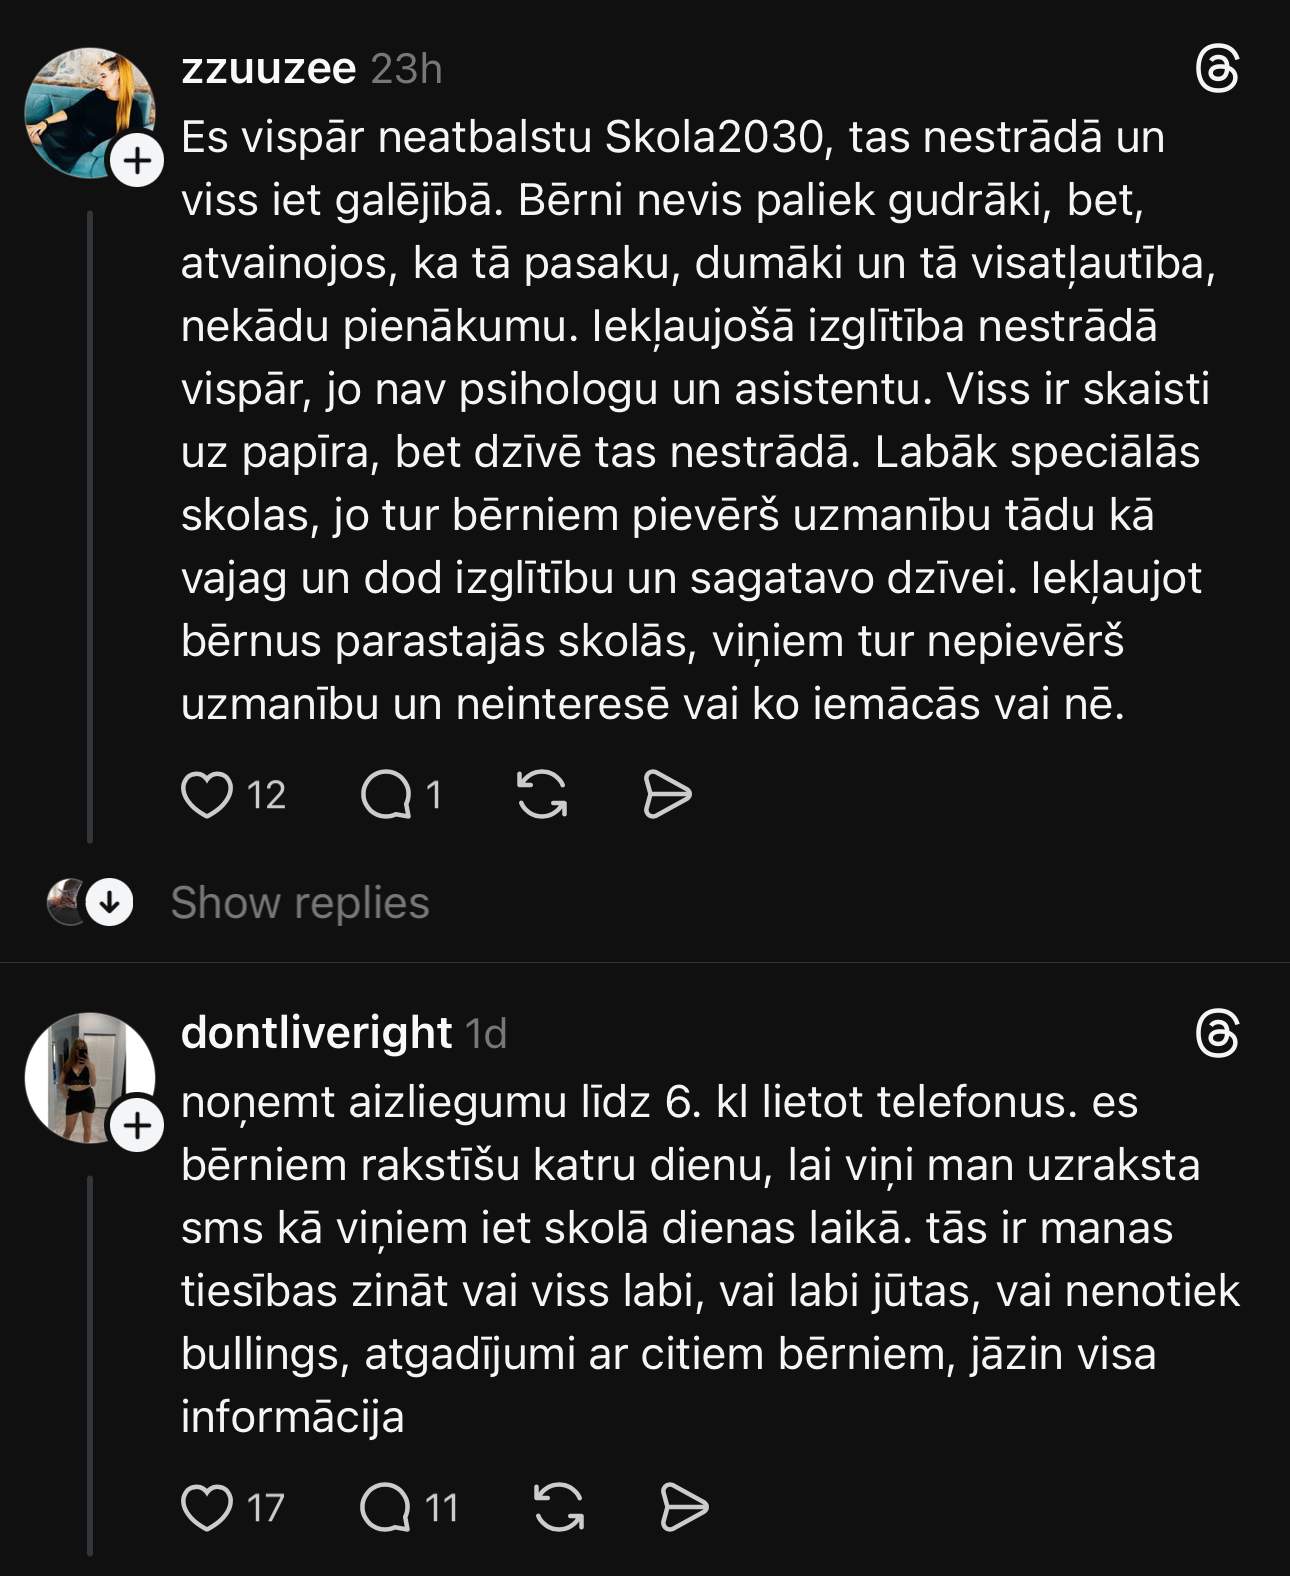The image size is (1290, 1576).
Task: Follow dontliveright using the plus badge
Action: tap(137, 1126)
